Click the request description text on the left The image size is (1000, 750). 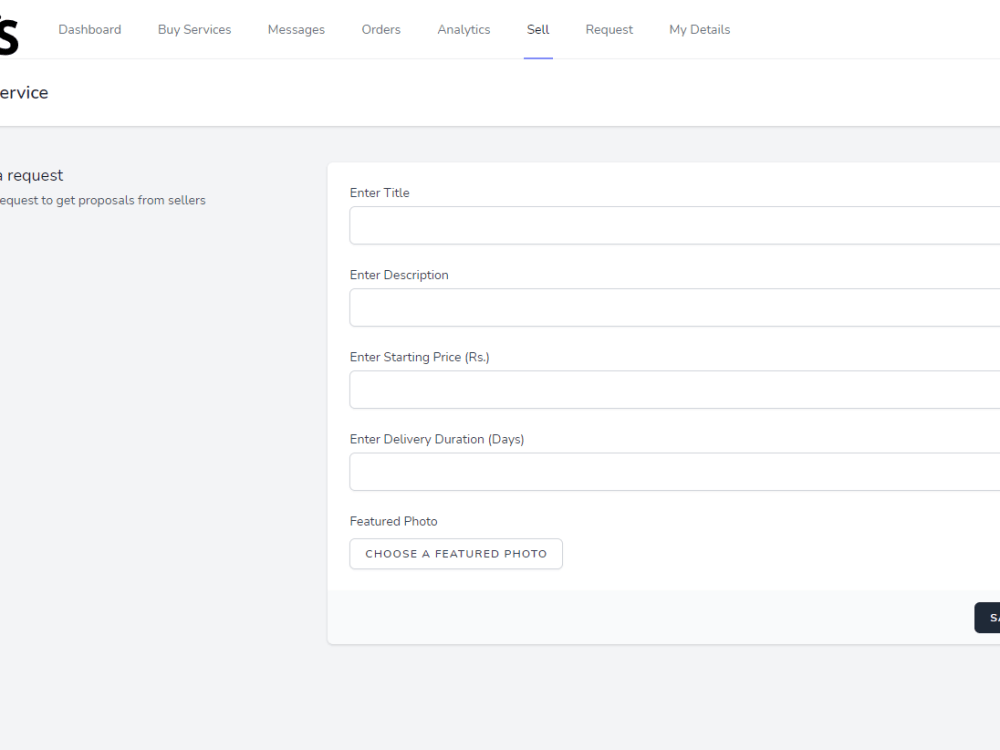[102, 200]
